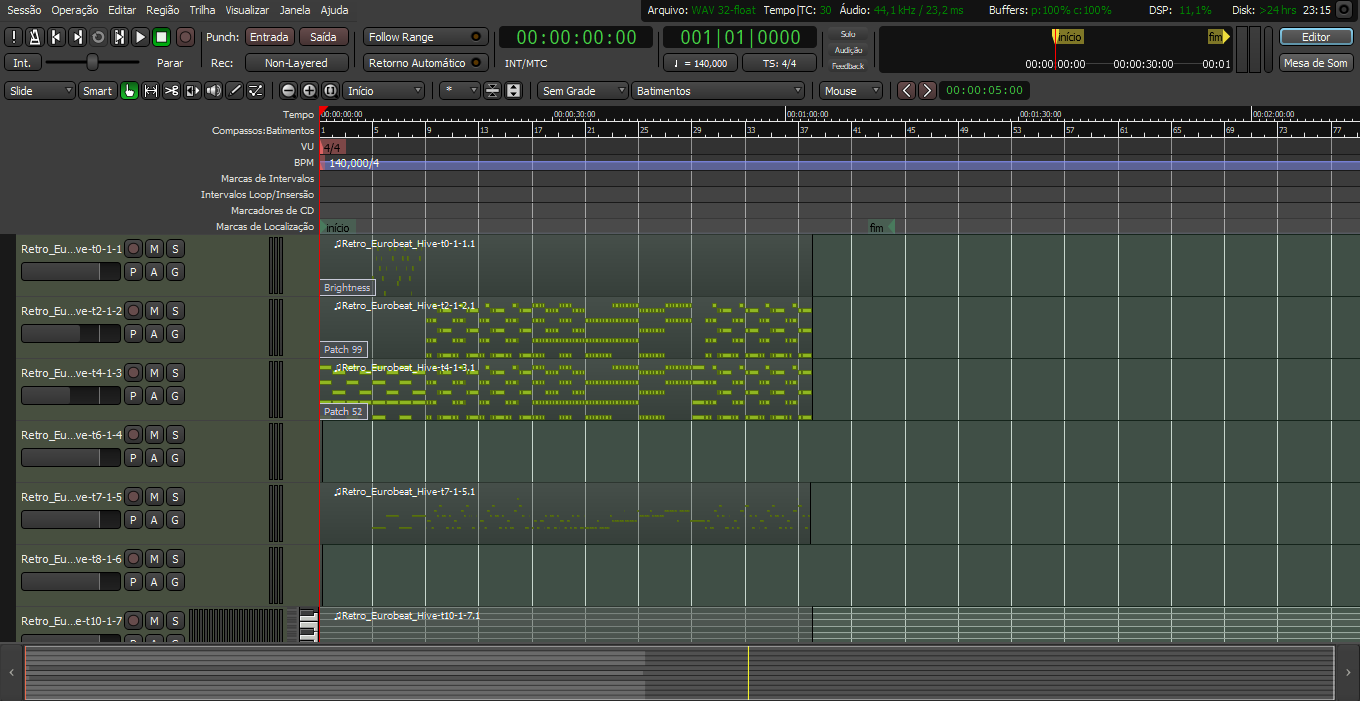
Task: Solo track Retro_Eu..ve-t8-1-6
Action: [174, 558]
